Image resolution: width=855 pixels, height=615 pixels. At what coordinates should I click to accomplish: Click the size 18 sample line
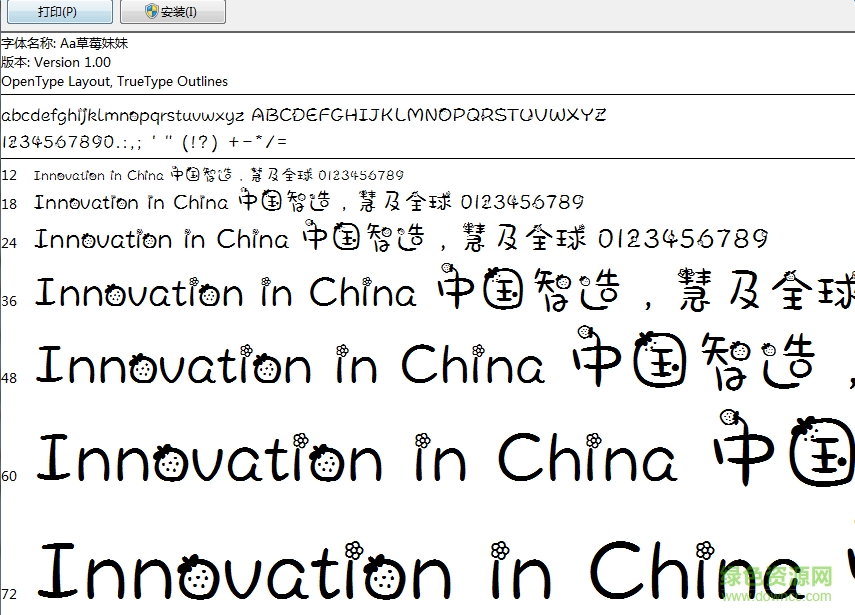pyautogui.click(x=309, y=202)
